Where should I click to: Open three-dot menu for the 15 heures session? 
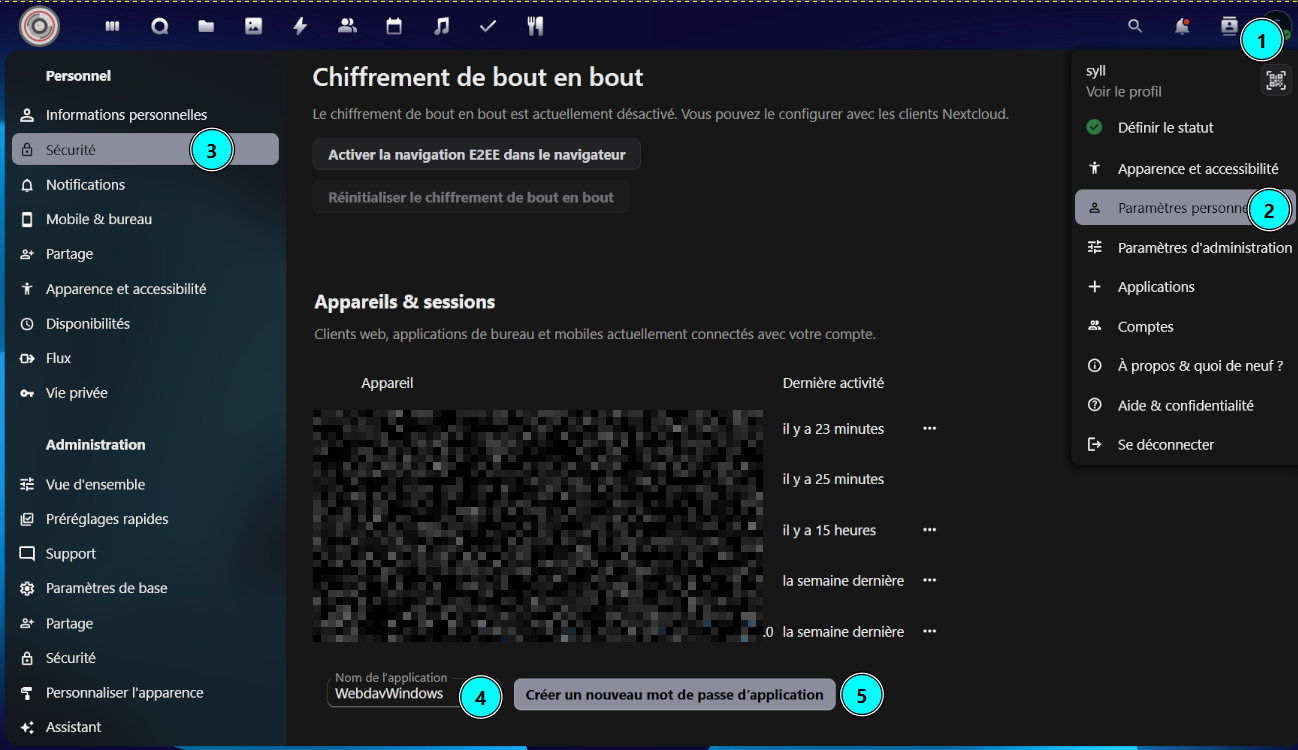929,530
